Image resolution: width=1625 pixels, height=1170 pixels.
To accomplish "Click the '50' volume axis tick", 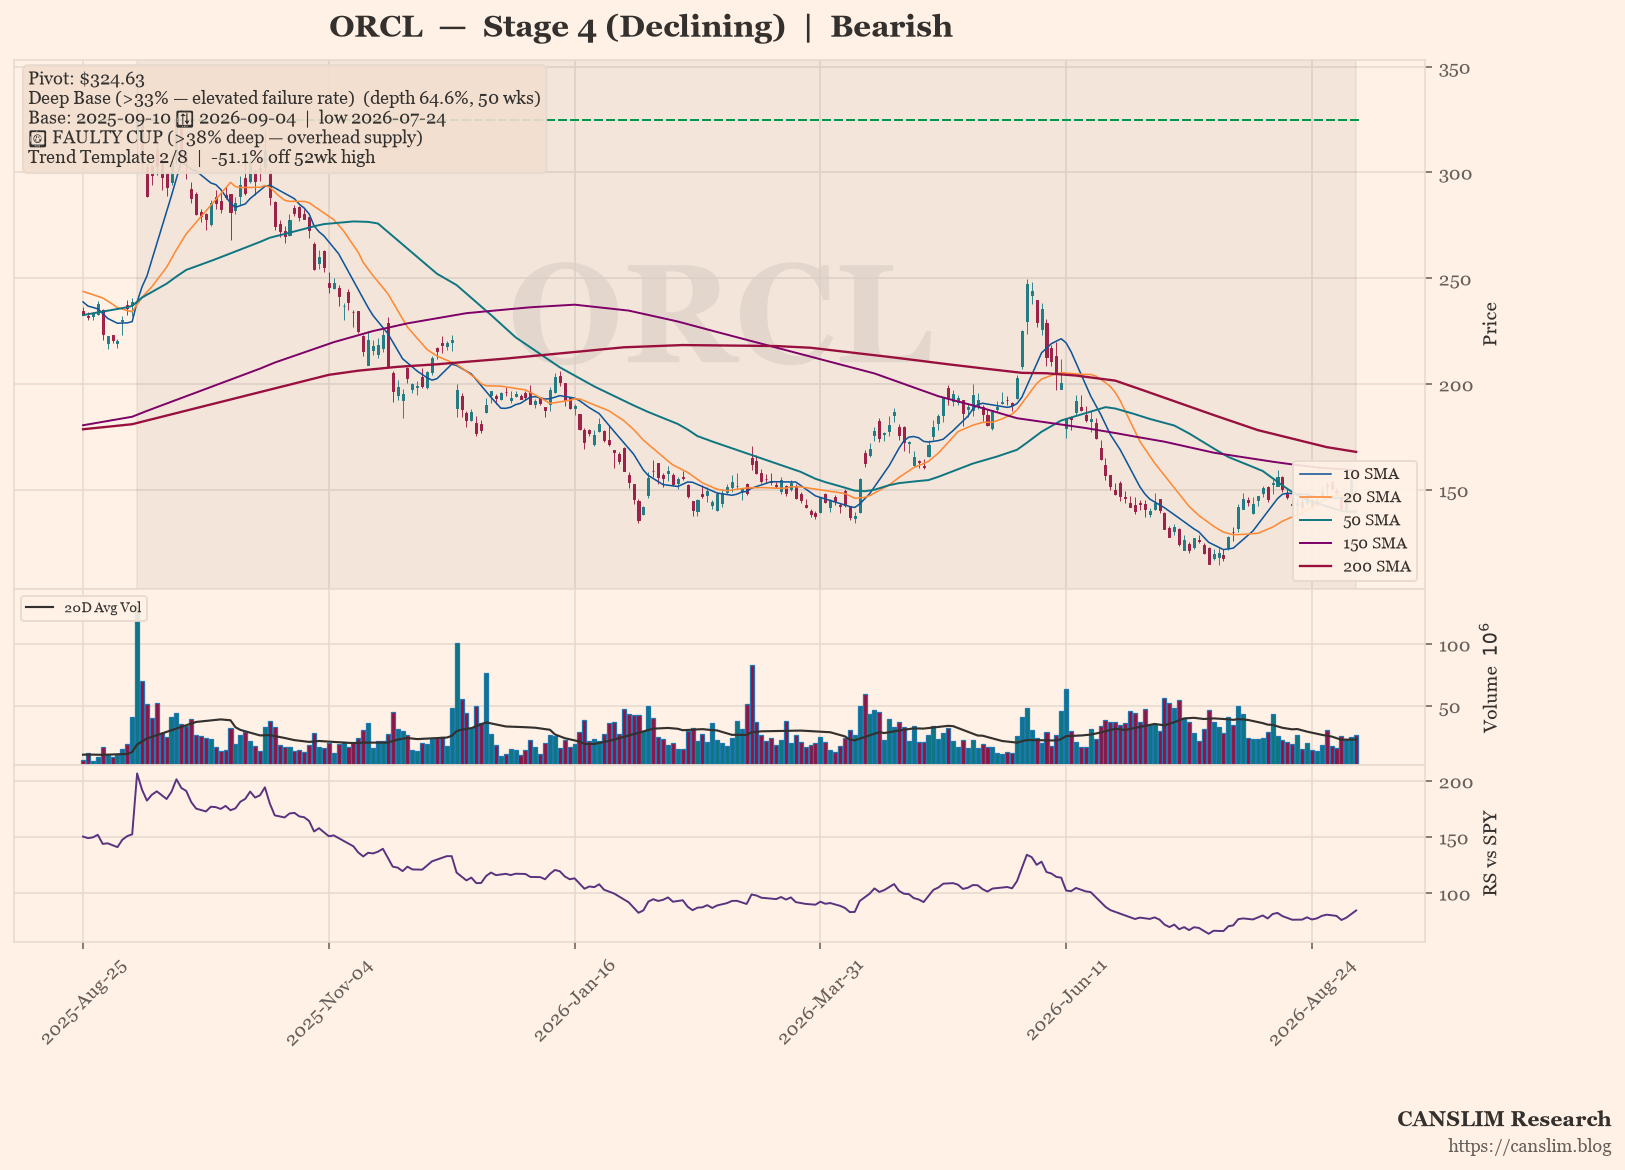I will click(1449, 708).
